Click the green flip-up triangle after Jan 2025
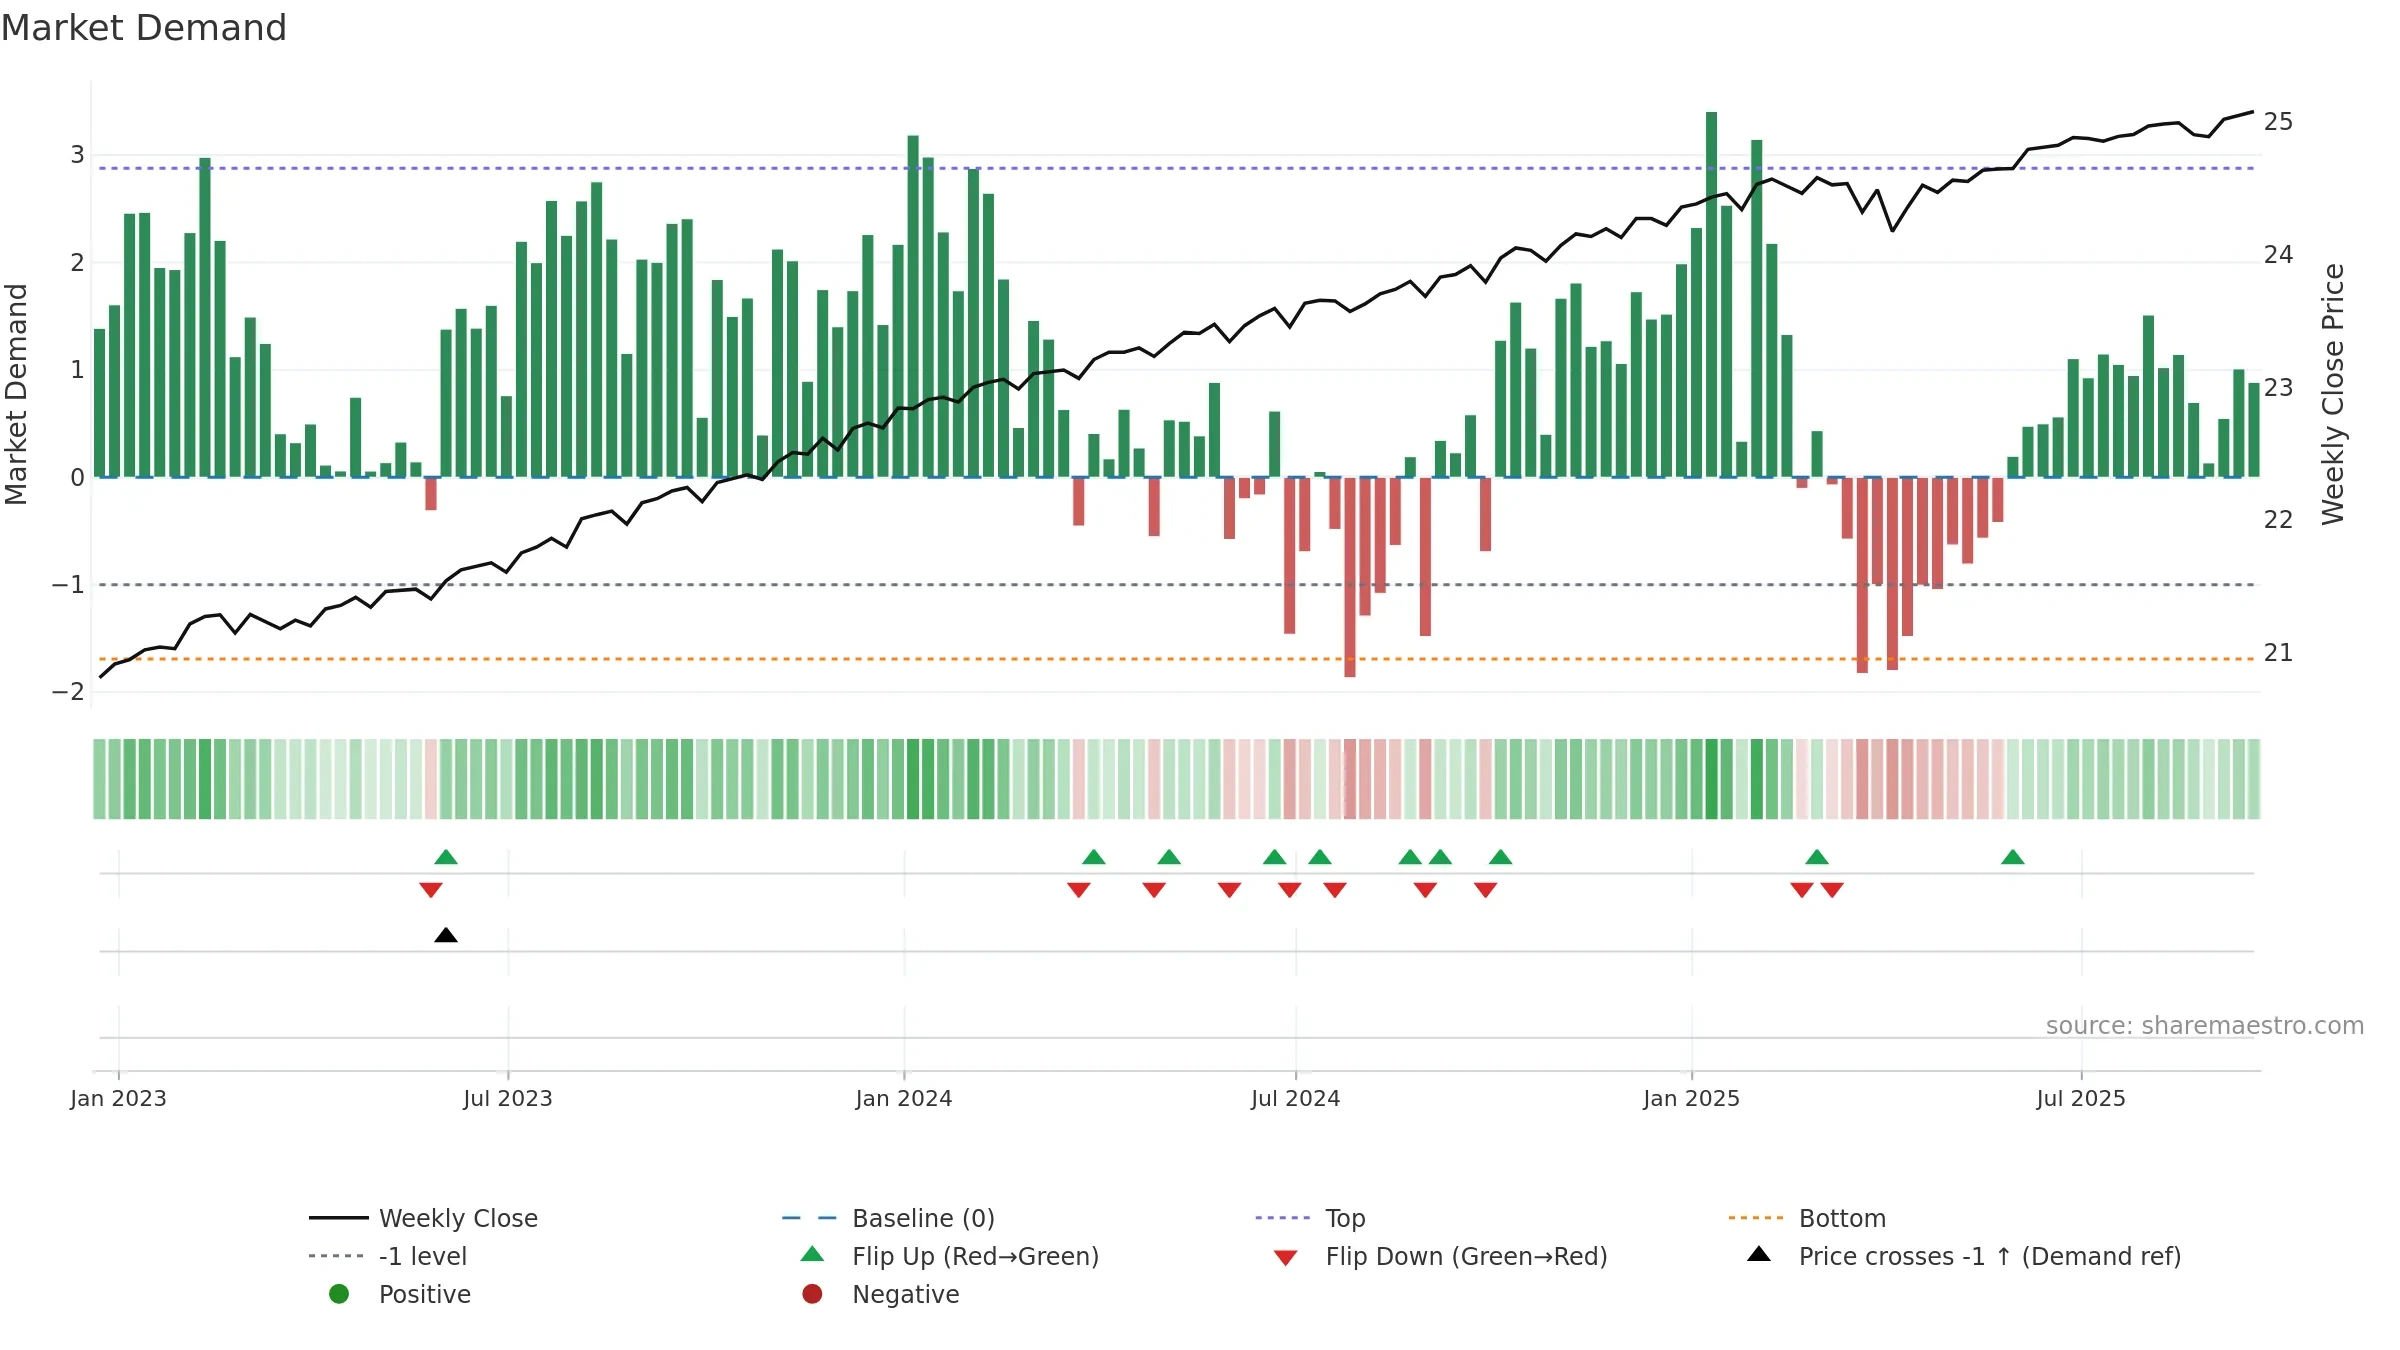The image size is (2400, 1350). pyautogui.click(x=1817, y=857)
